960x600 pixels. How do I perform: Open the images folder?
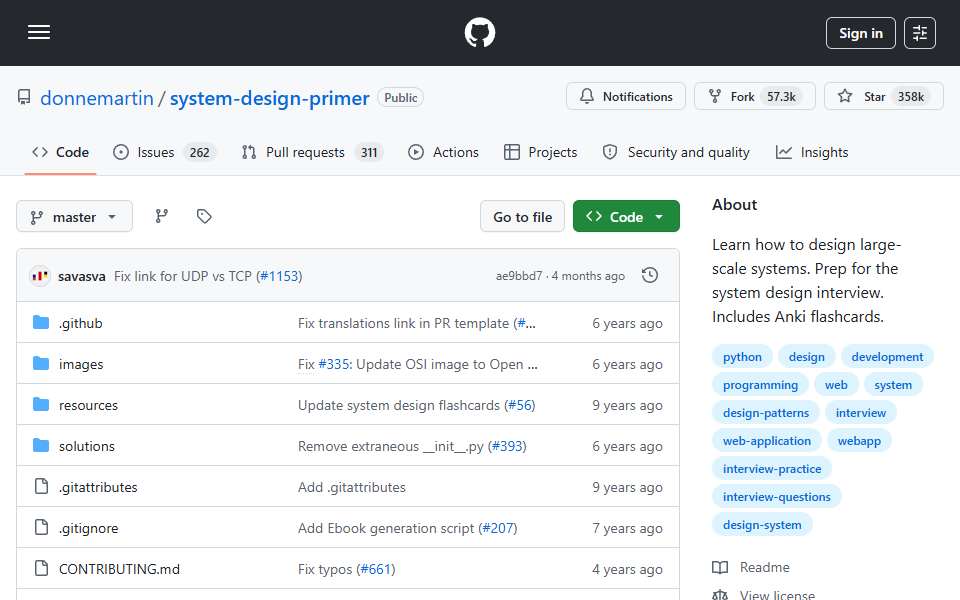(x=81, y=364)
